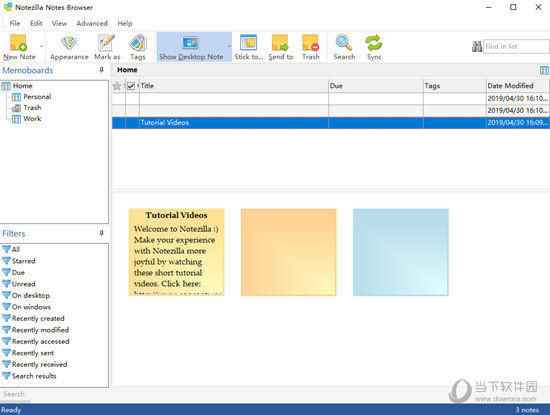Pin the Filters panel

pyautogui.click(x=101, y=233)
